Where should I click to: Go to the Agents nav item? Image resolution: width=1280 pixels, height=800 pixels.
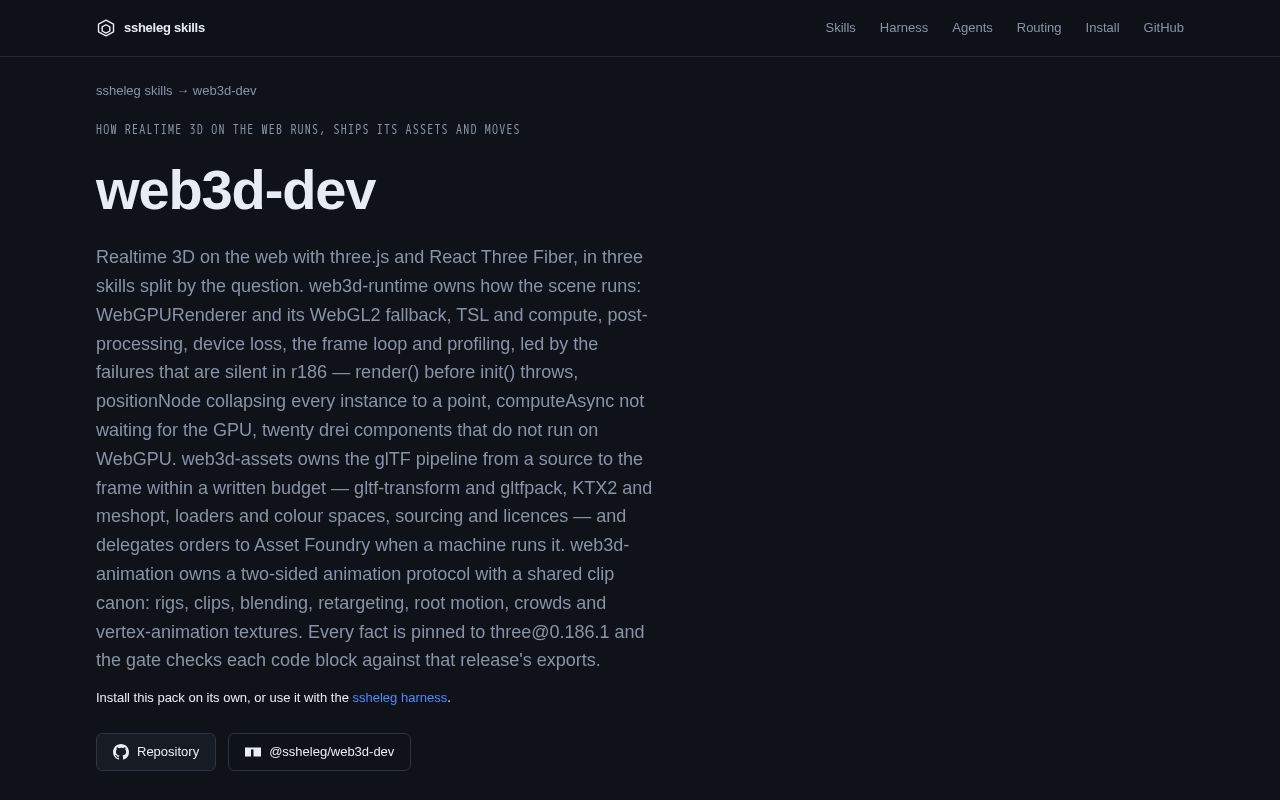(x=972, y=28)
